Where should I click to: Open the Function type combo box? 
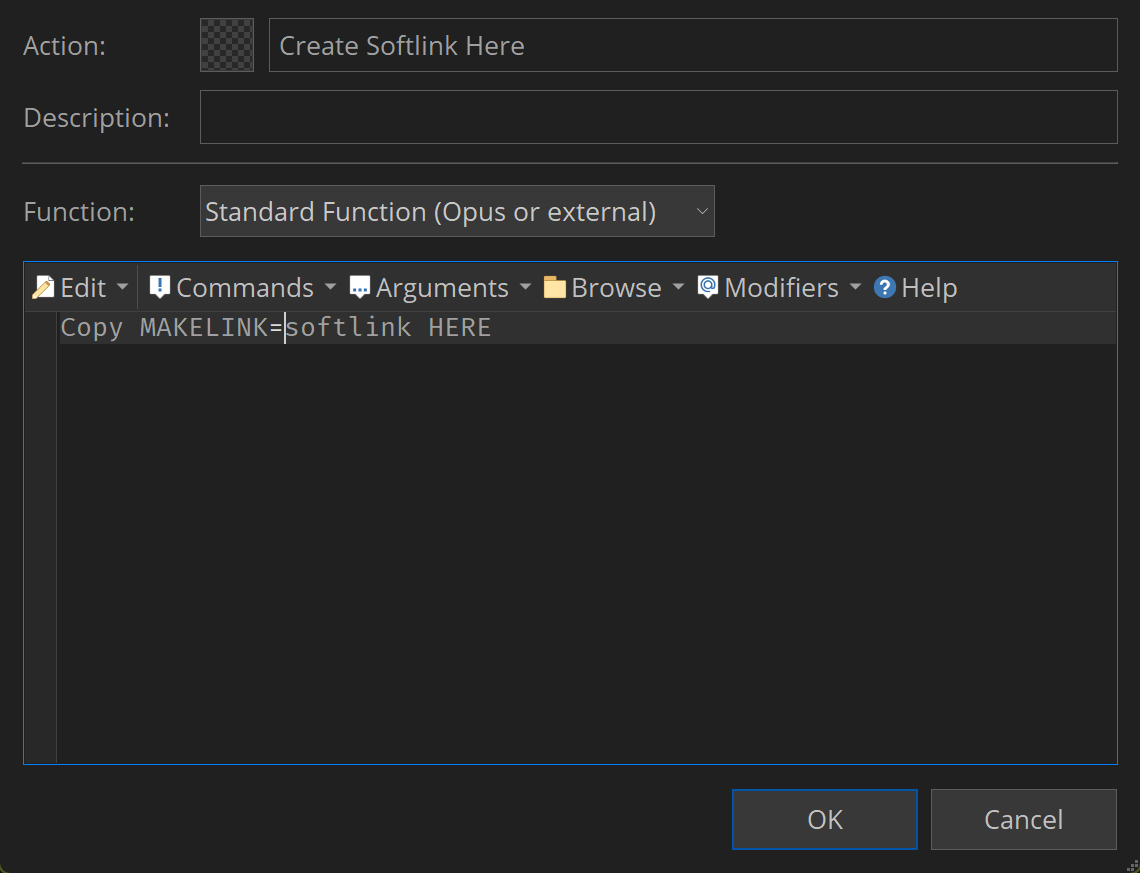click(457, 211)
